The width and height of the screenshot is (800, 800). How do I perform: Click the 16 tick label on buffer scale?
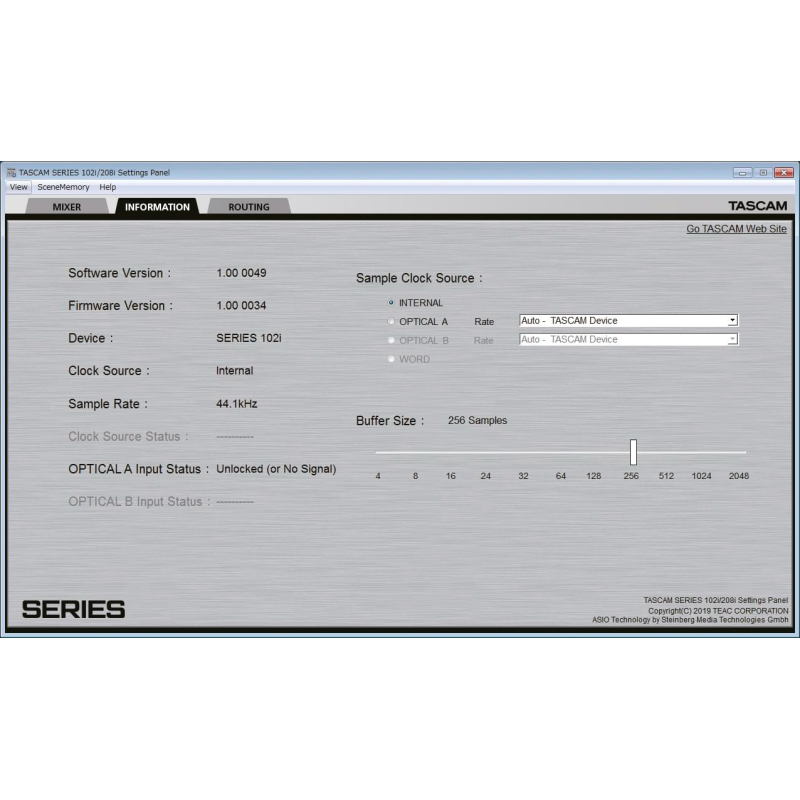[451, 476]
